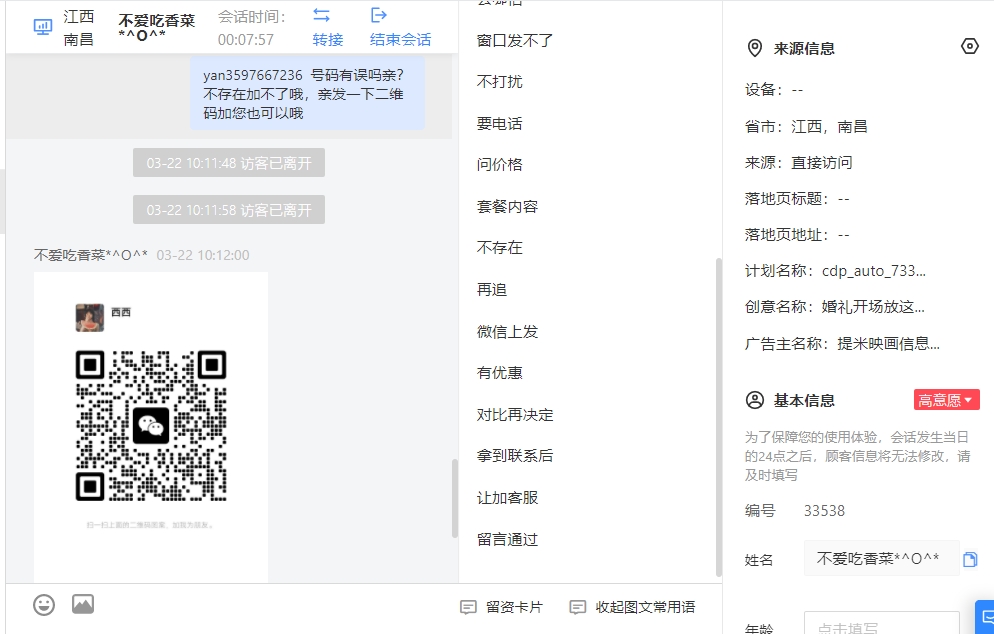Click the person icon beside 基本信息

click(x=754, y=400)
